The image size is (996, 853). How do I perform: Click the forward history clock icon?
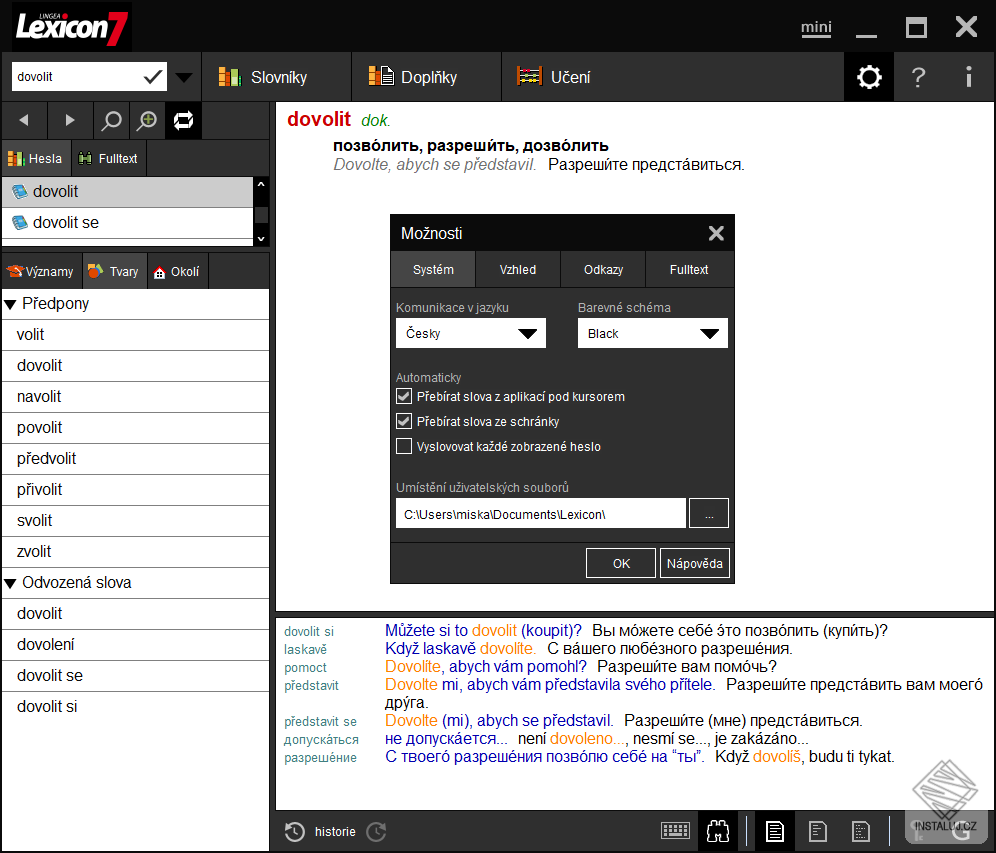coord(377,831)
